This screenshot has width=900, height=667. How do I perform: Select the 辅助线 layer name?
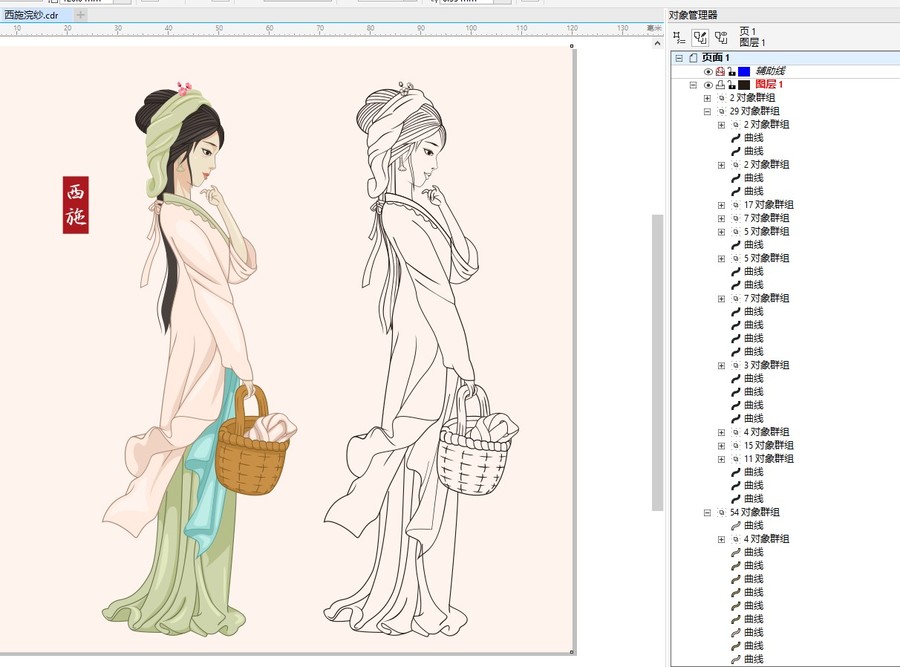tap(770, 71)
